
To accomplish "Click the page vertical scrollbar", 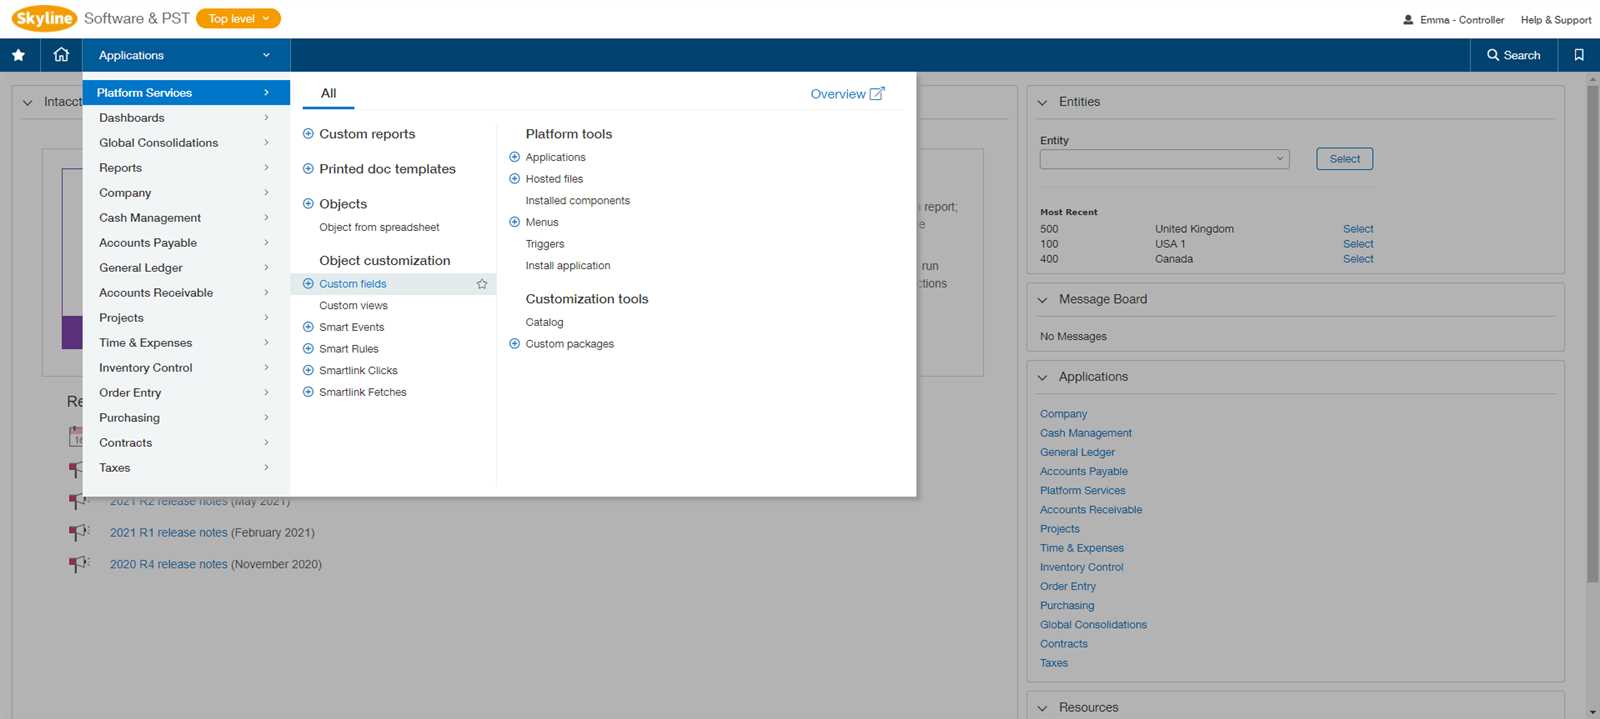I will click(x=1592, y=333).
